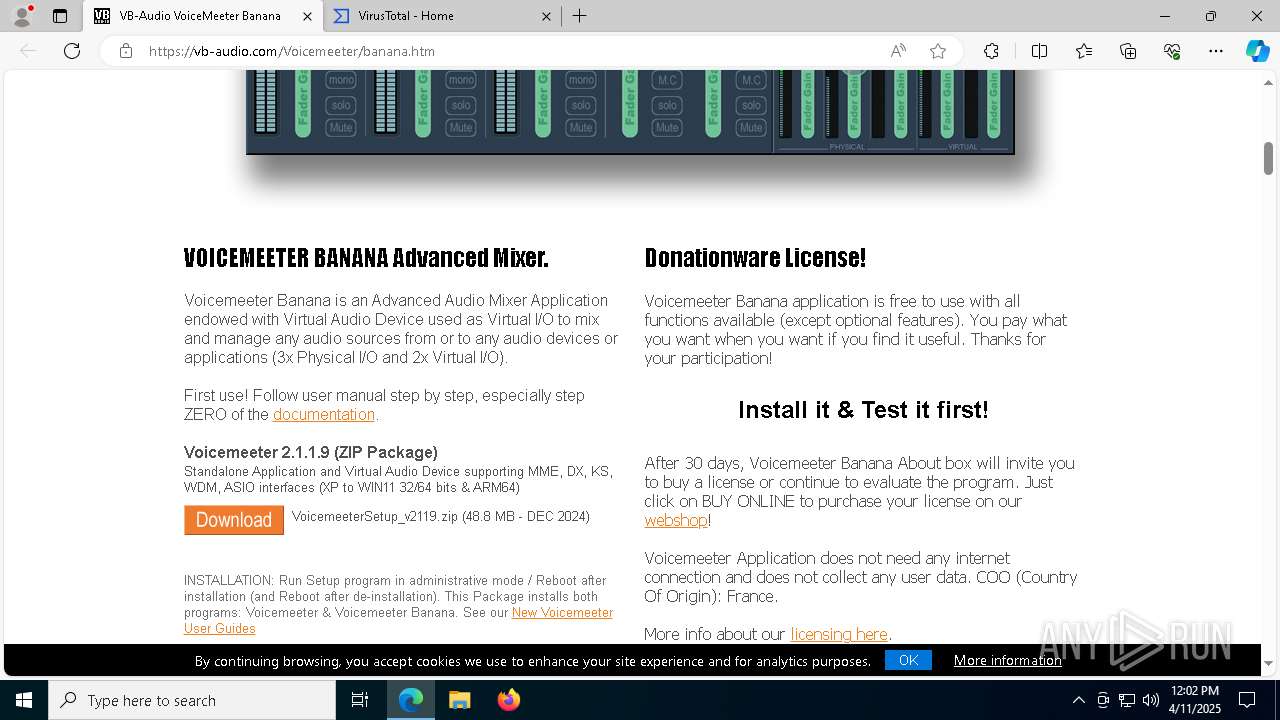Select the VB-Audio VoiceMeeter Banana tab
The image size is (1280, 720).
tap(201, 16)
